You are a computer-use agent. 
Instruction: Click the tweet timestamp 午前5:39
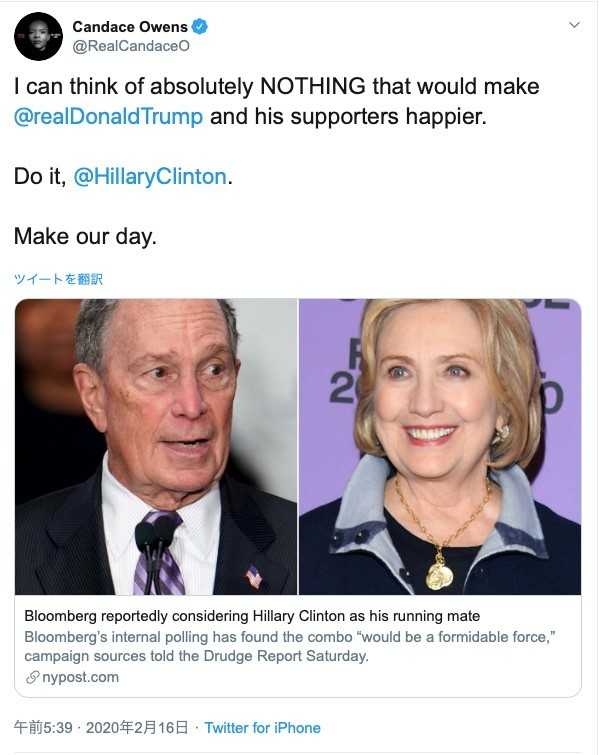coord(43,727)
